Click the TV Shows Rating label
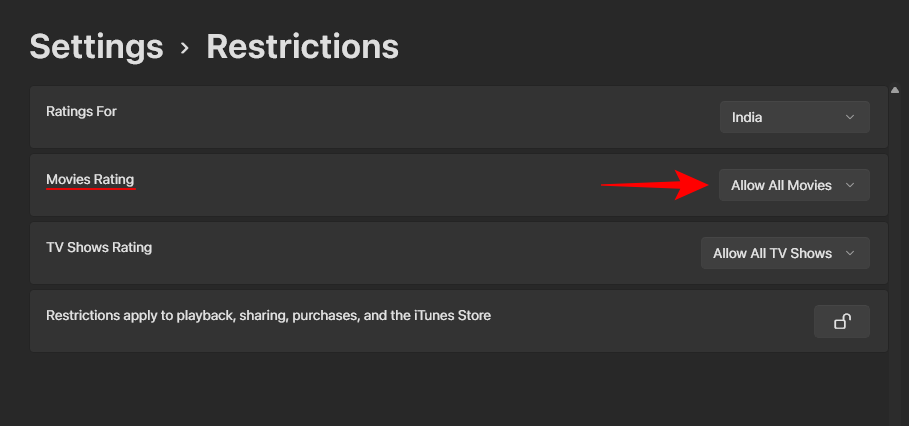 (x=99, y=246)
